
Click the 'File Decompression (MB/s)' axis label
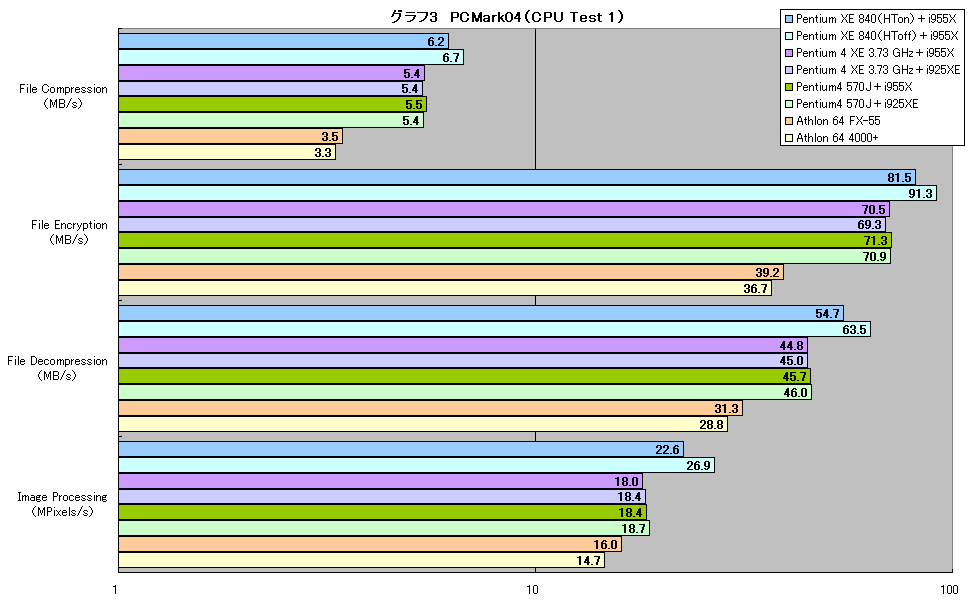point(58,368)
